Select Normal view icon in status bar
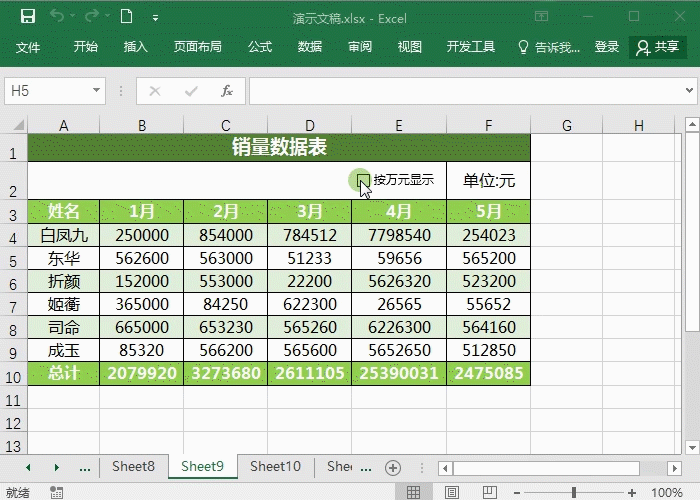 [x=412, y=492]
